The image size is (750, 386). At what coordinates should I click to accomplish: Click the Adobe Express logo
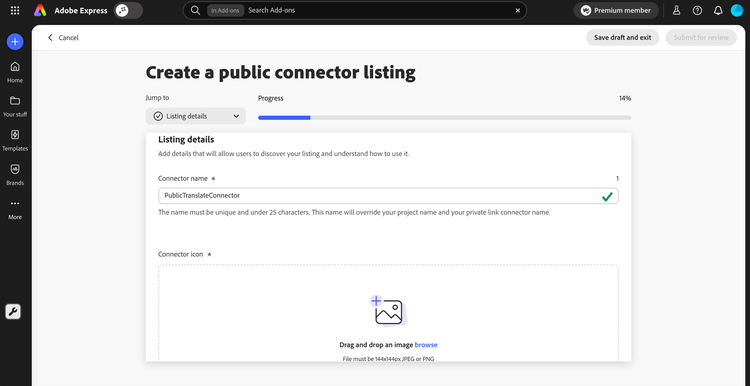(x=40, y=10)
